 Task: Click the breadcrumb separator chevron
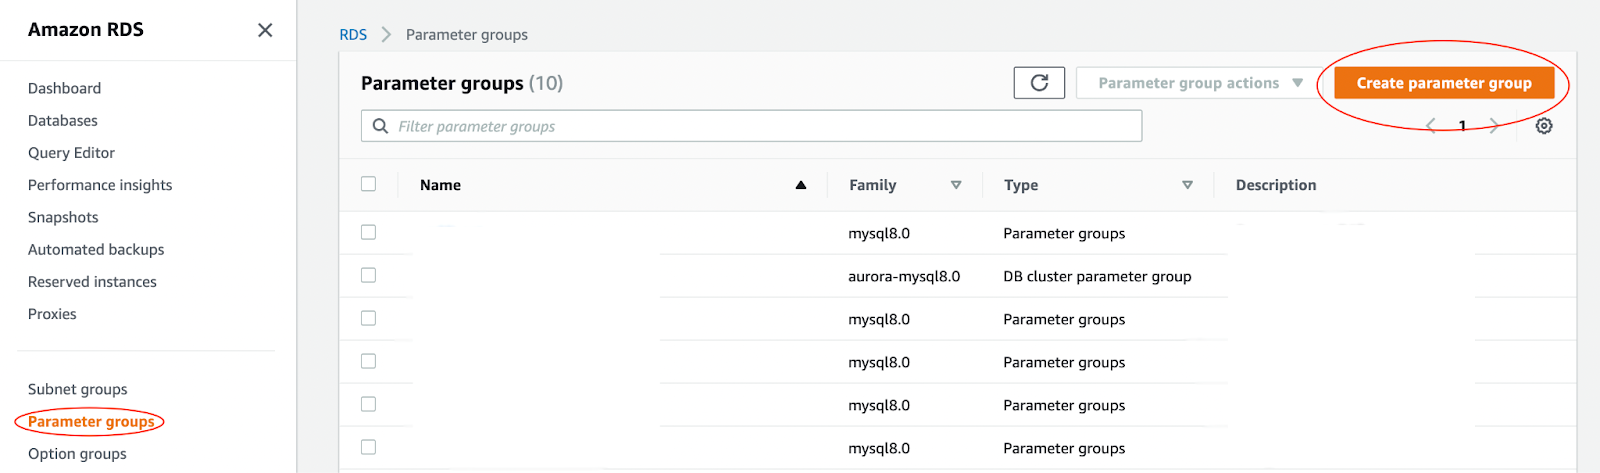(x=386, y=35)
